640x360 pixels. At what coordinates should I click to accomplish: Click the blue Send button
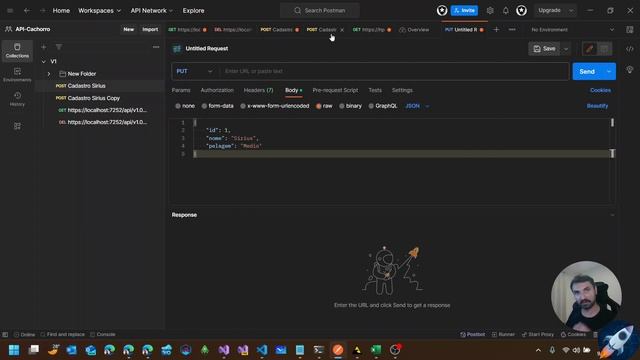click(x=587, y=71)
